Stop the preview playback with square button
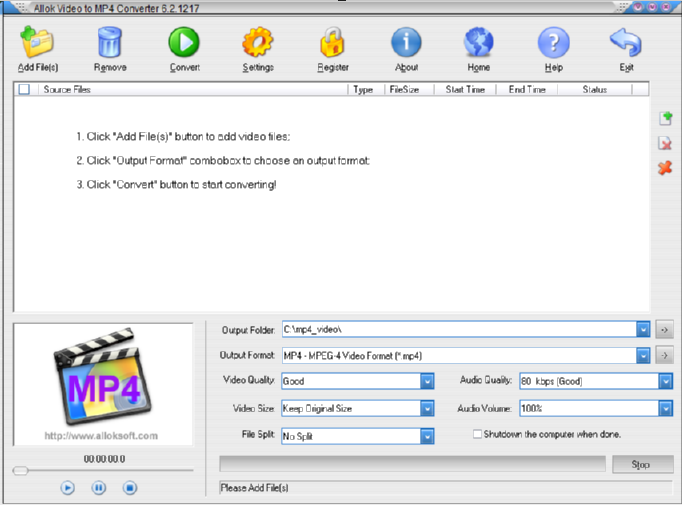The image size is (682, 505). pyautogui.click(x=130, y=488)
